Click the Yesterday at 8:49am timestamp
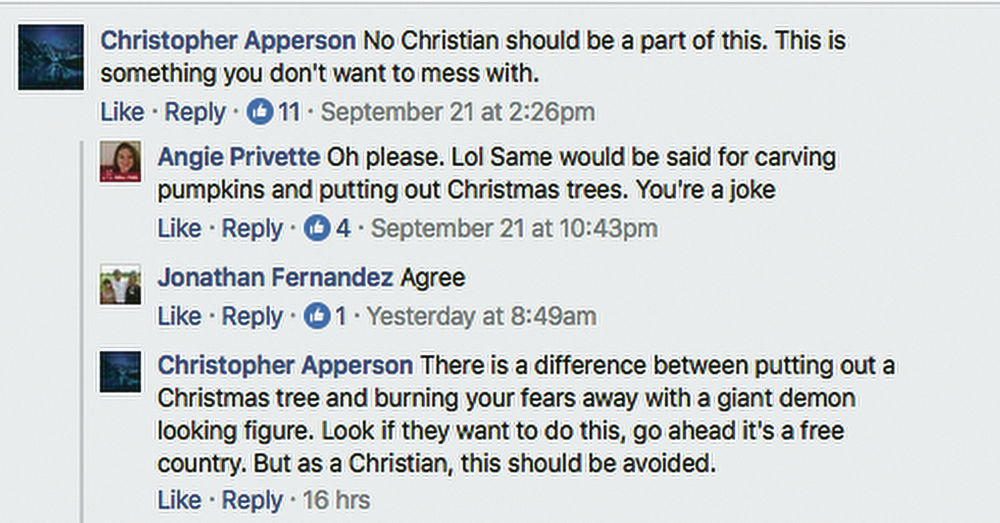The height and width of the screenshot is (523, 1000). tap(481, 317)
